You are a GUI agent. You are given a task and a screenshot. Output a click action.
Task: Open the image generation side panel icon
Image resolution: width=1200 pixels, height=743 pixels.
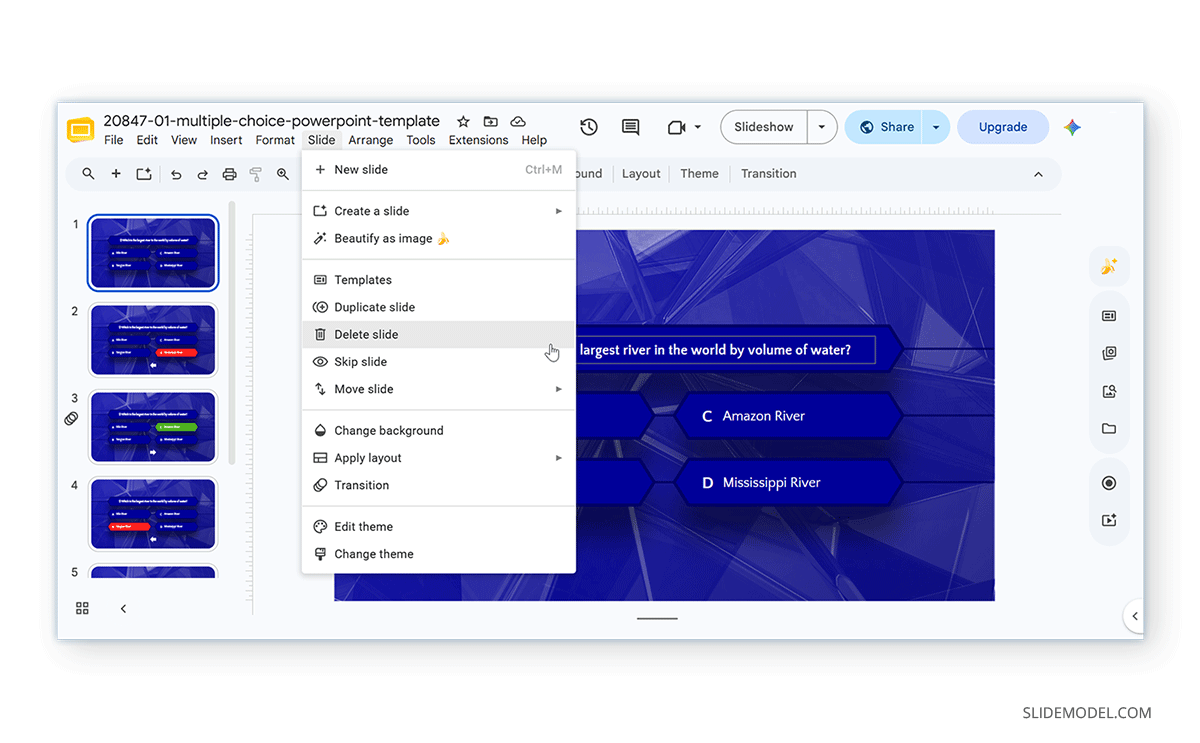pyautogui.click(x=1109, y=391)
